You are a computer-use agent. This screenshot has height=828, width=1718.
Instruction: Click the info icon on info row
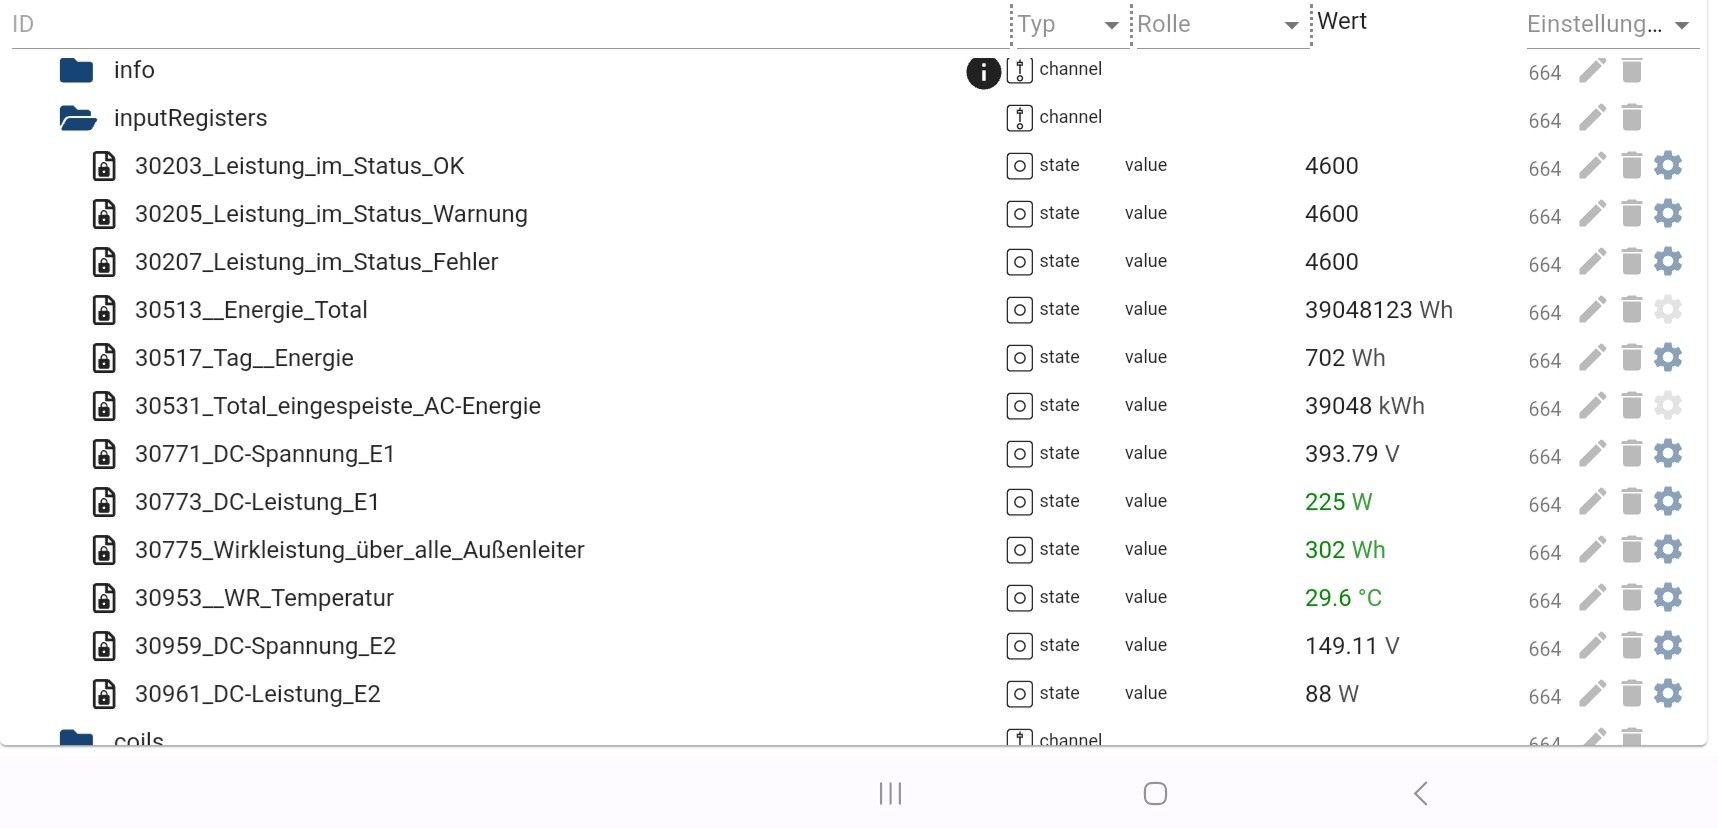[x=983, y=72]
